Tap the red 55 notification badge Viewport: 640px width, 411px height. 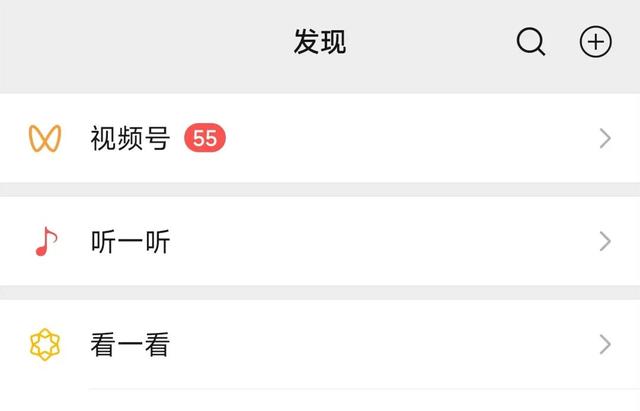[205, 139]
